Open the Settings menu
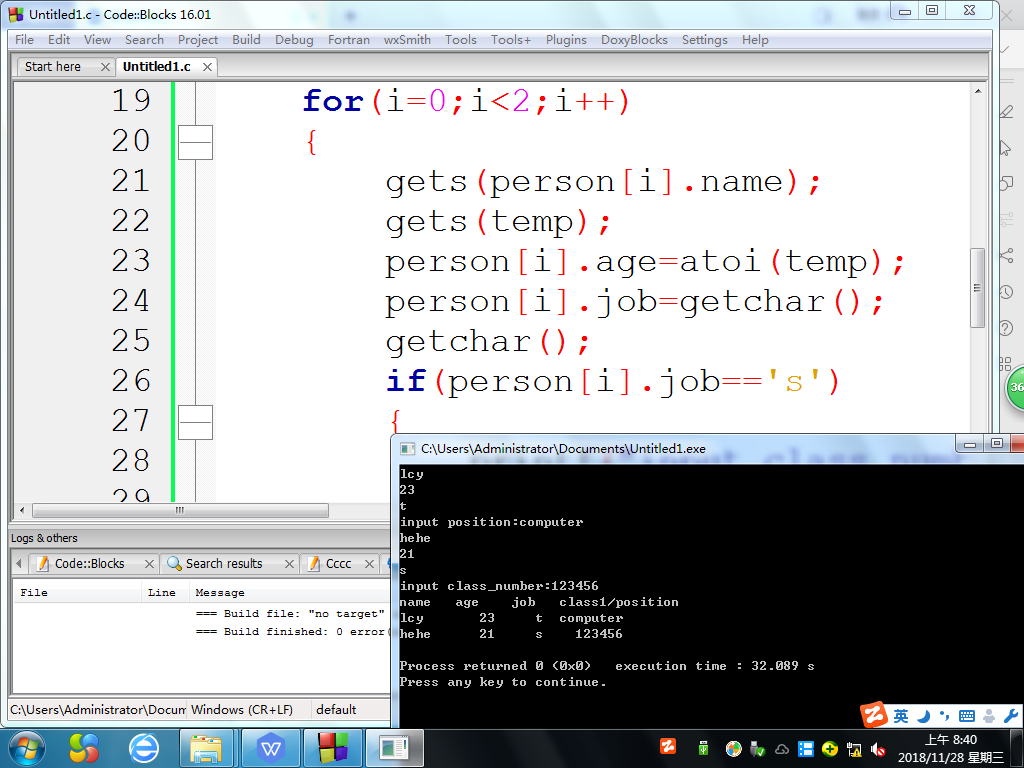 pyautogui.click(x=705, y=40)
